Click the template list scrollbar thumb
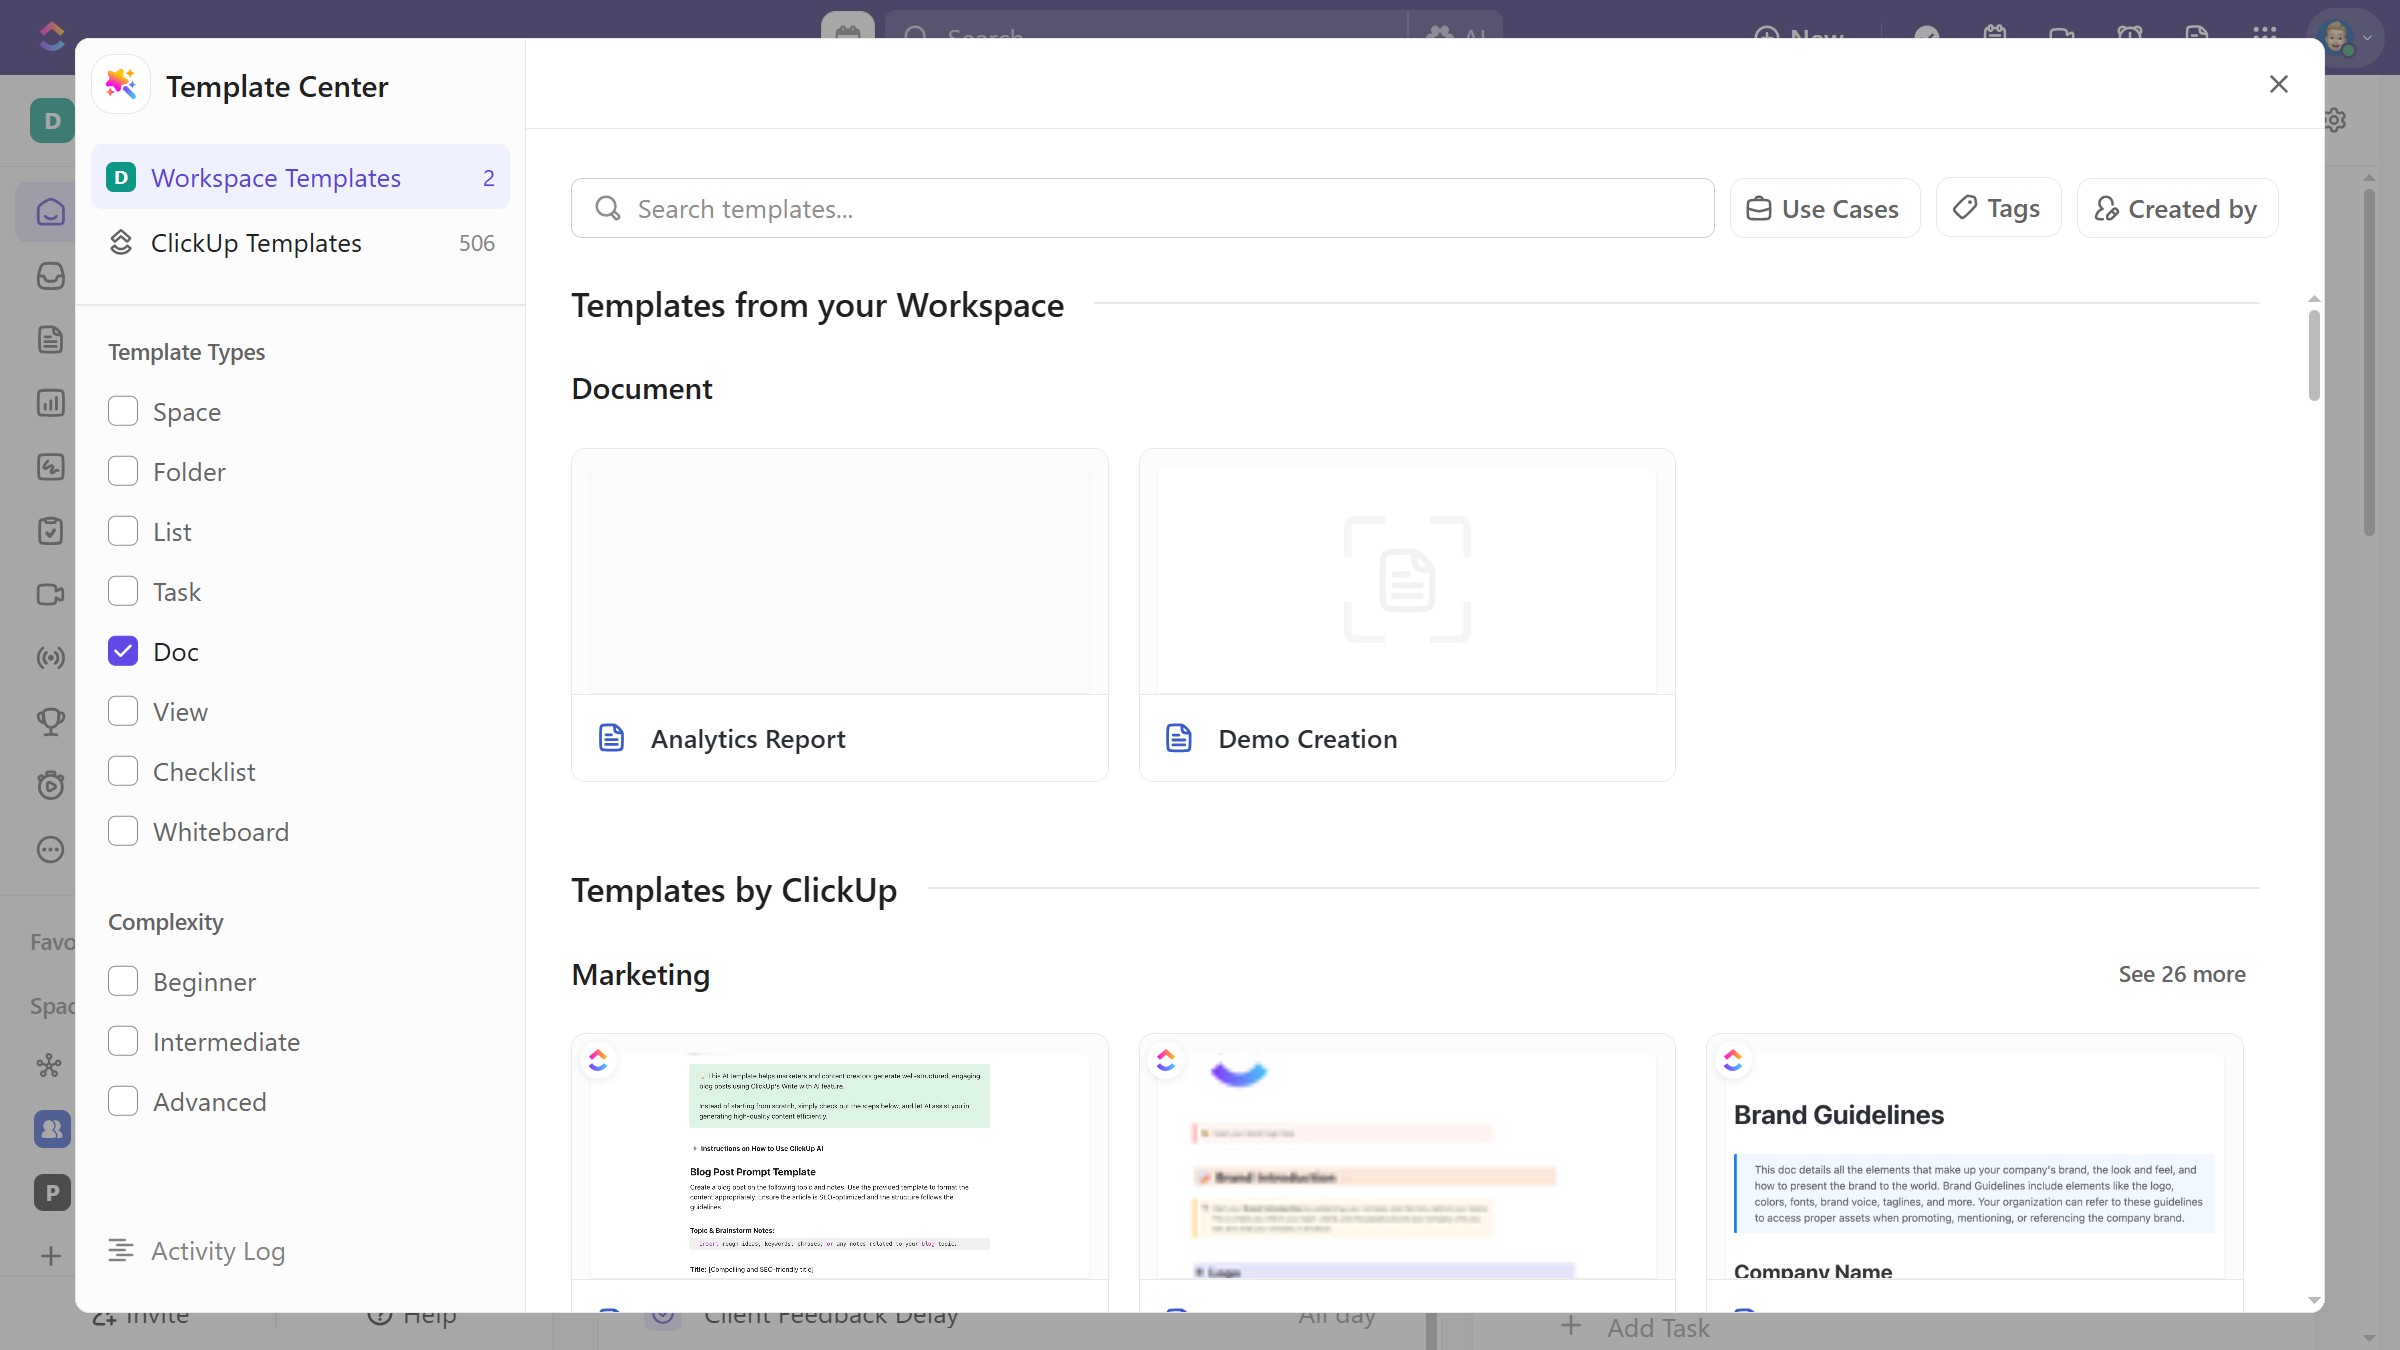 pyautogui.click(x=2314, y=355)
